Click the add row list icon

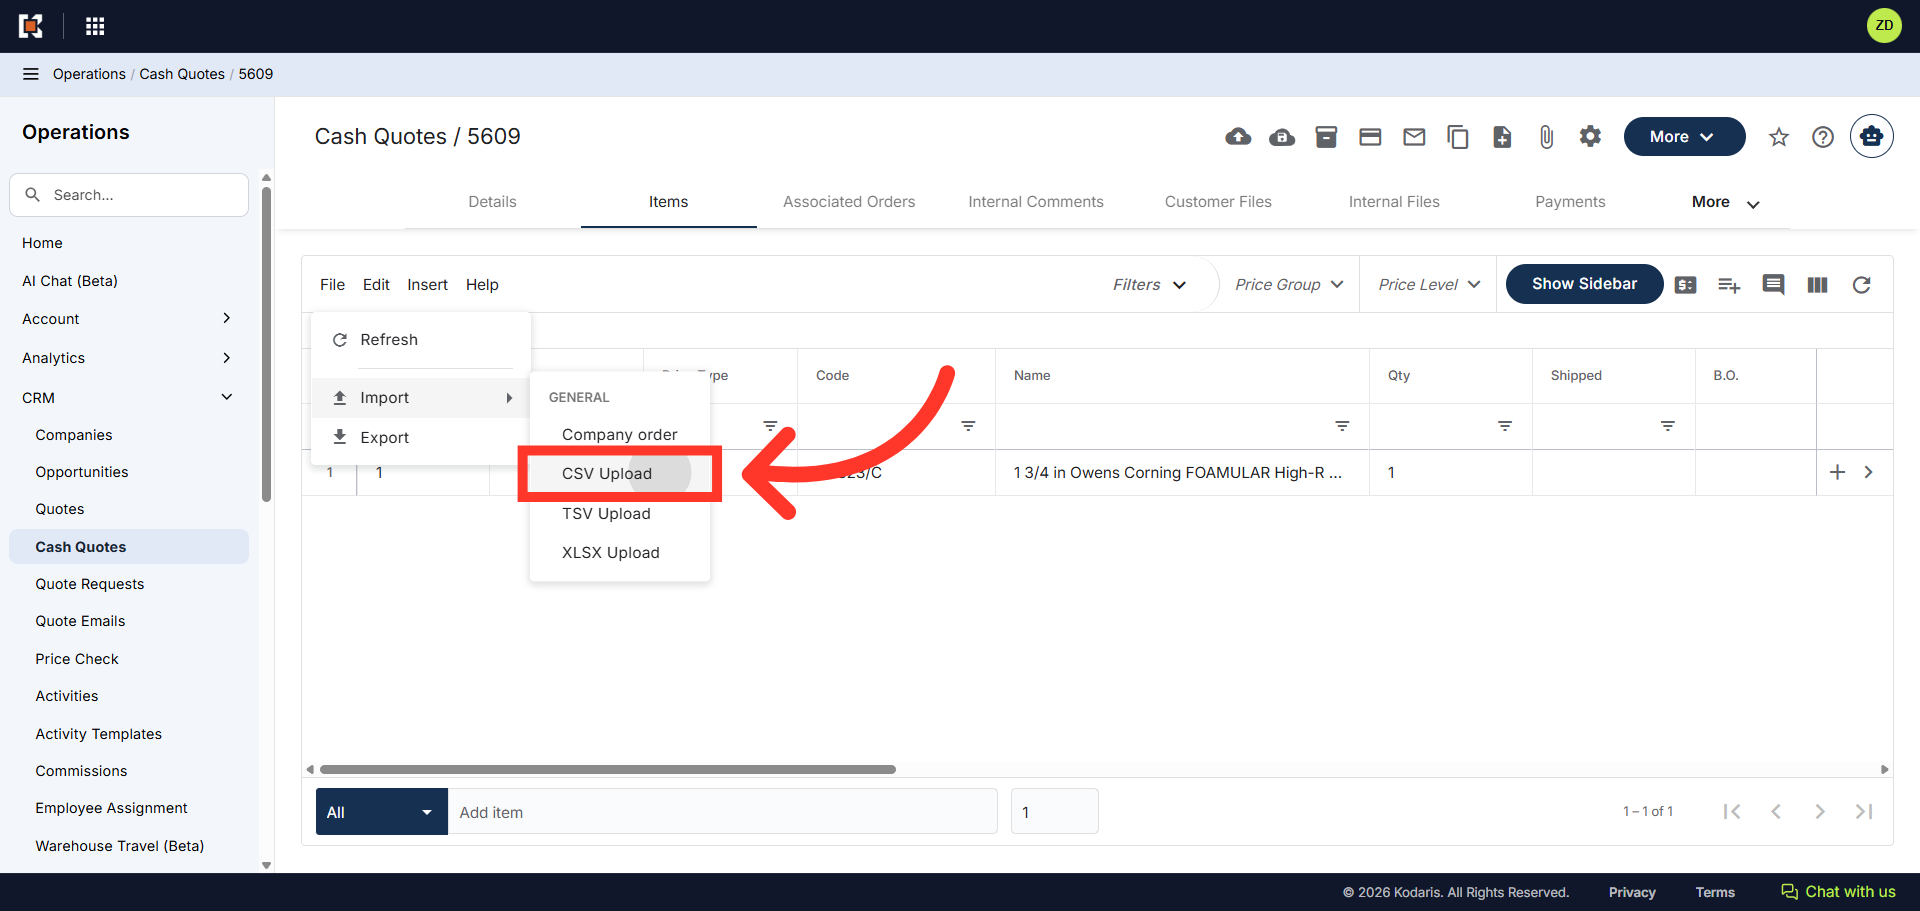click(1729, 285)
